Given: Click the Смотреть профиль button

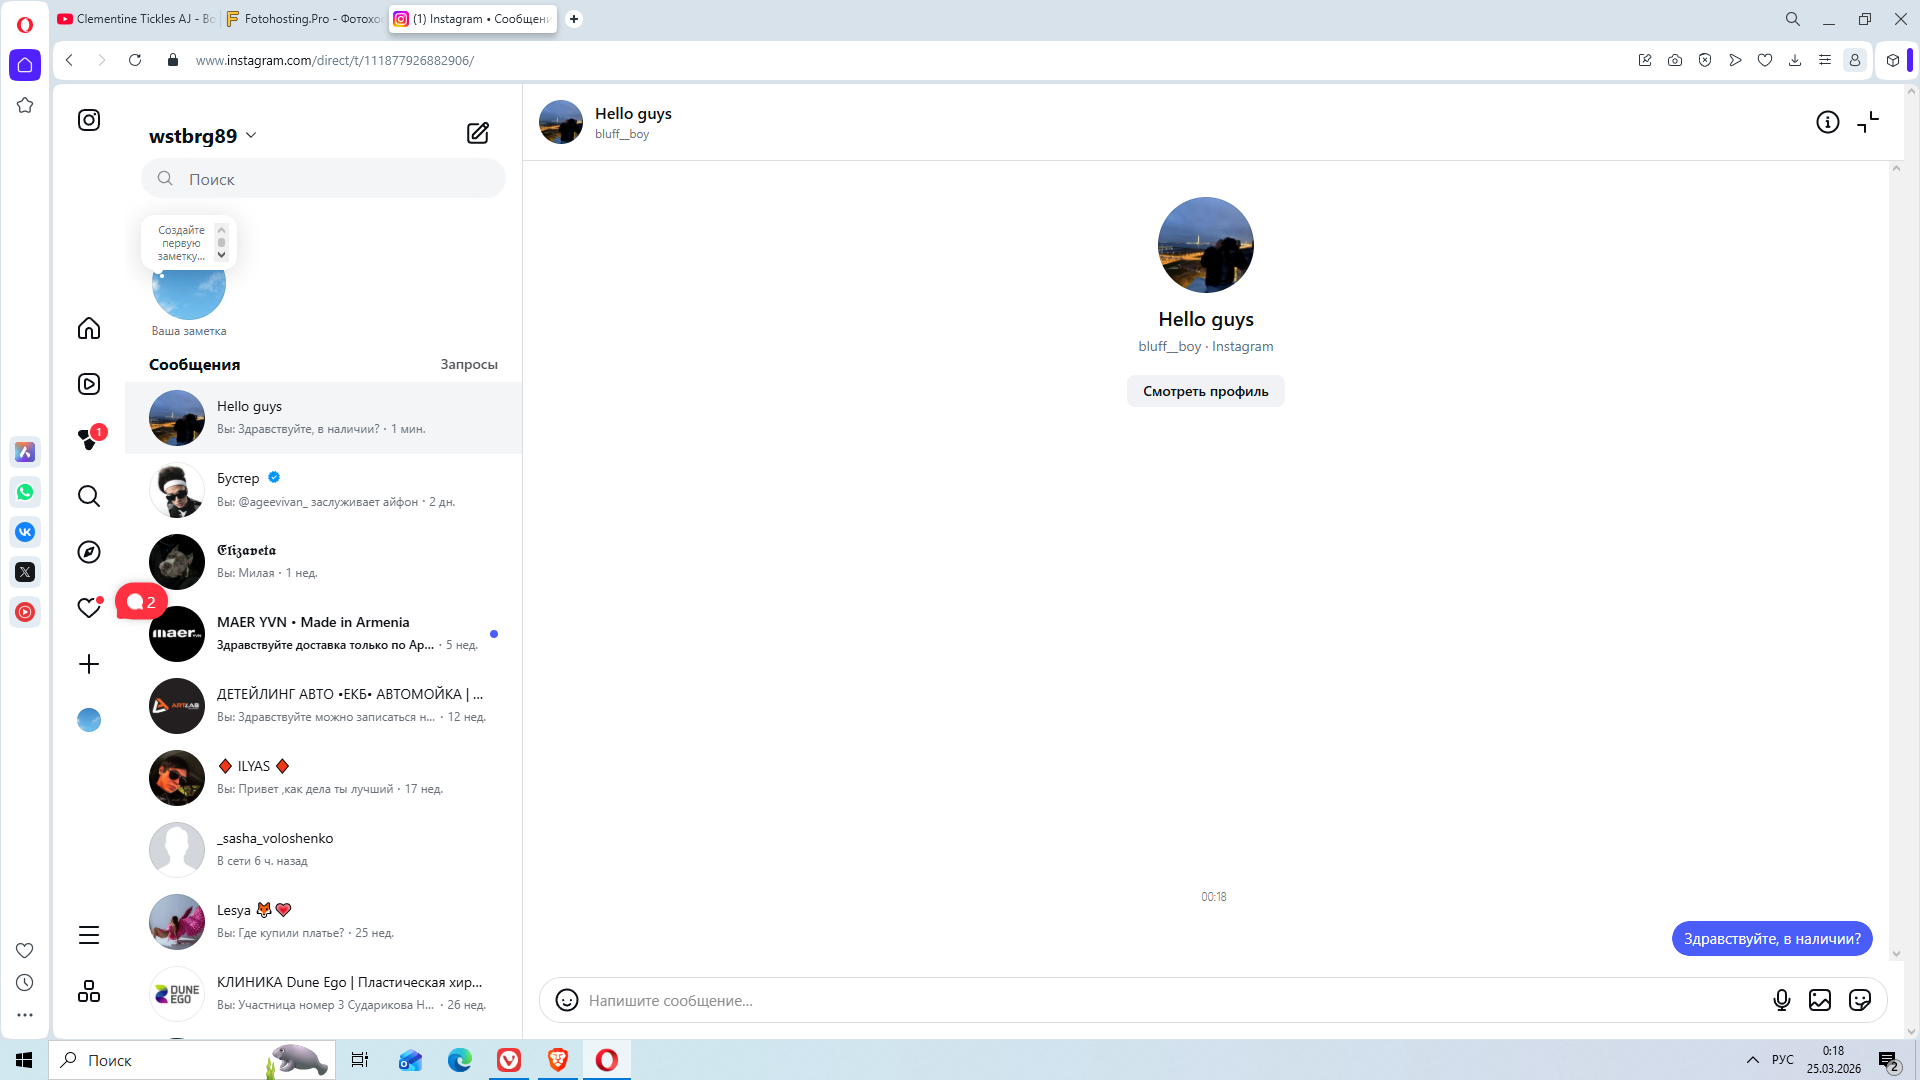Looking at the screenshot, I should coord(1205,391).
